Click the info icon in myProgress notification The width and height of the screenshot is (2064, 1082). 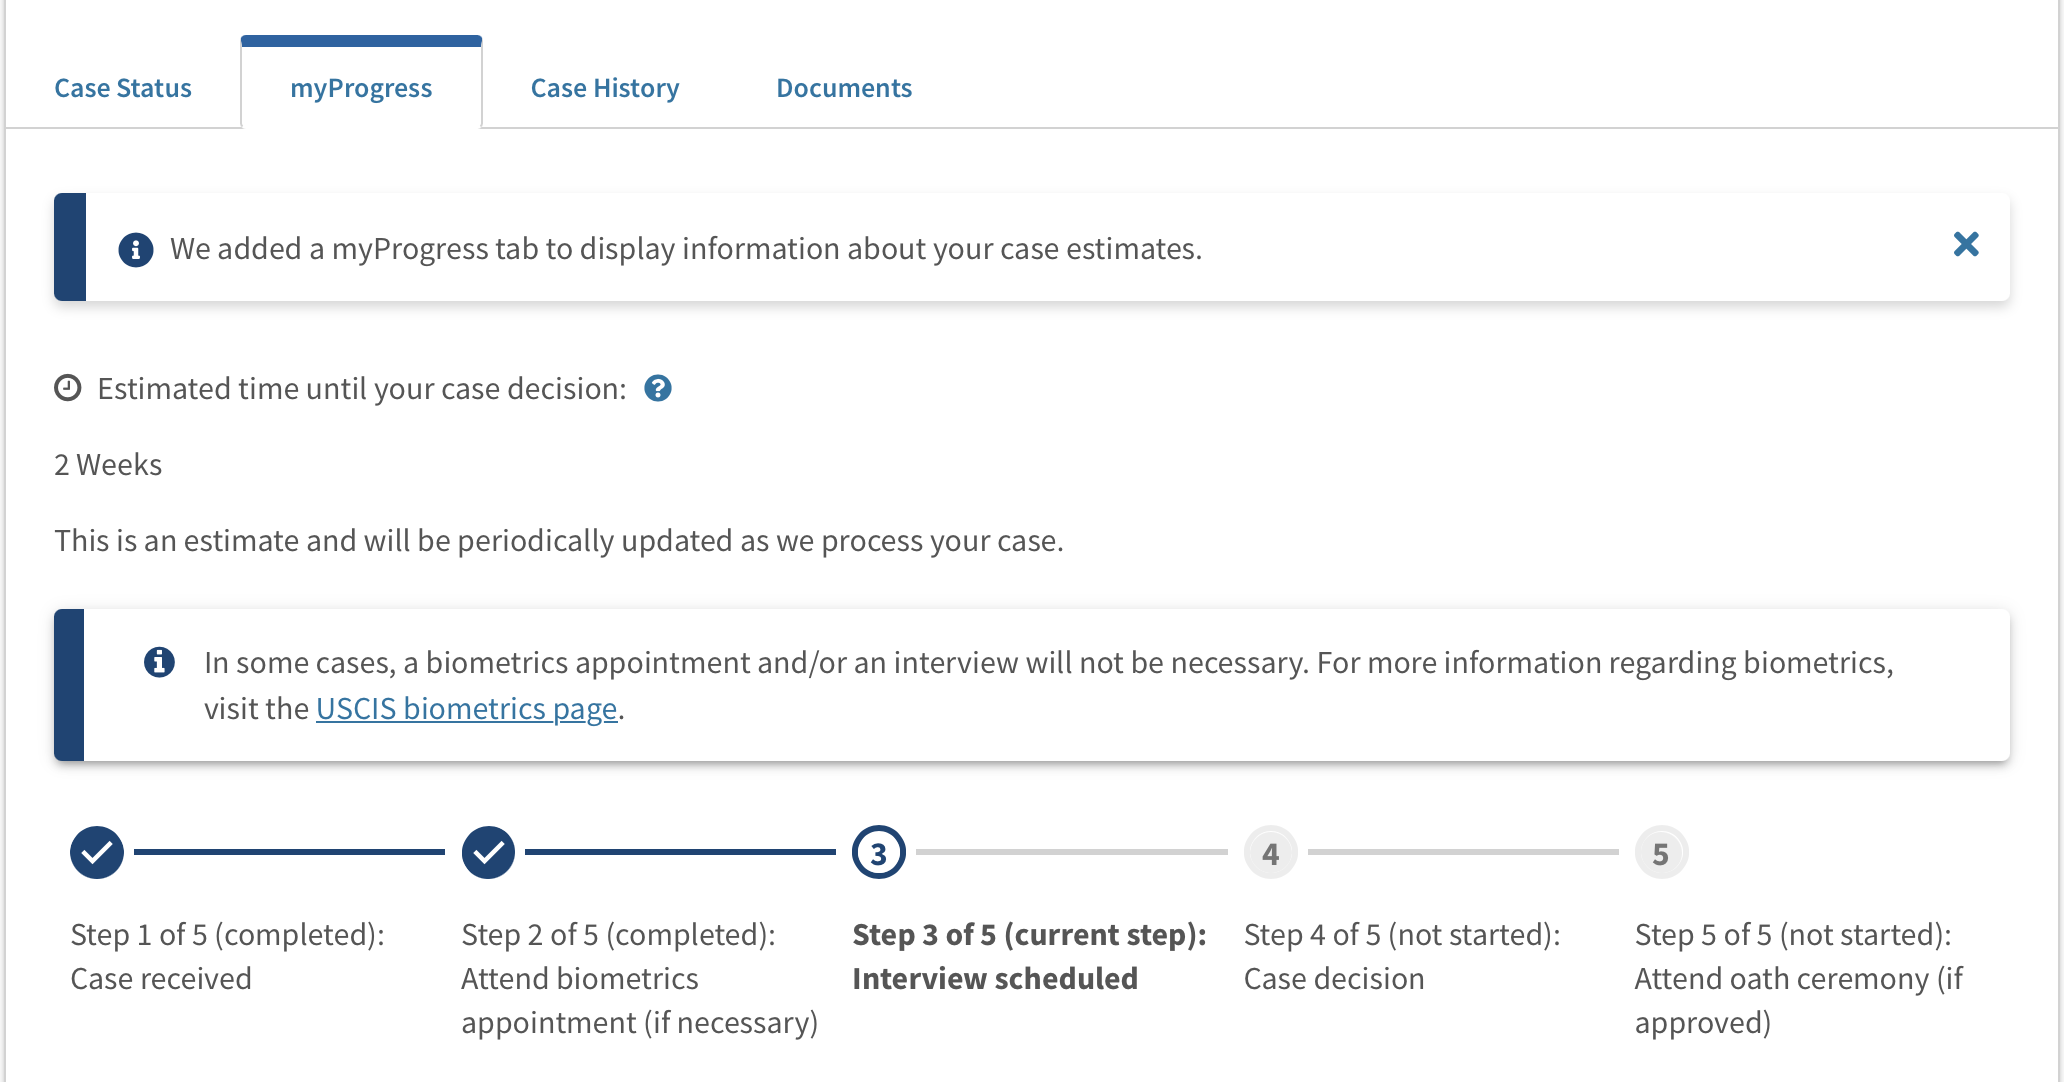click(136, 249)
